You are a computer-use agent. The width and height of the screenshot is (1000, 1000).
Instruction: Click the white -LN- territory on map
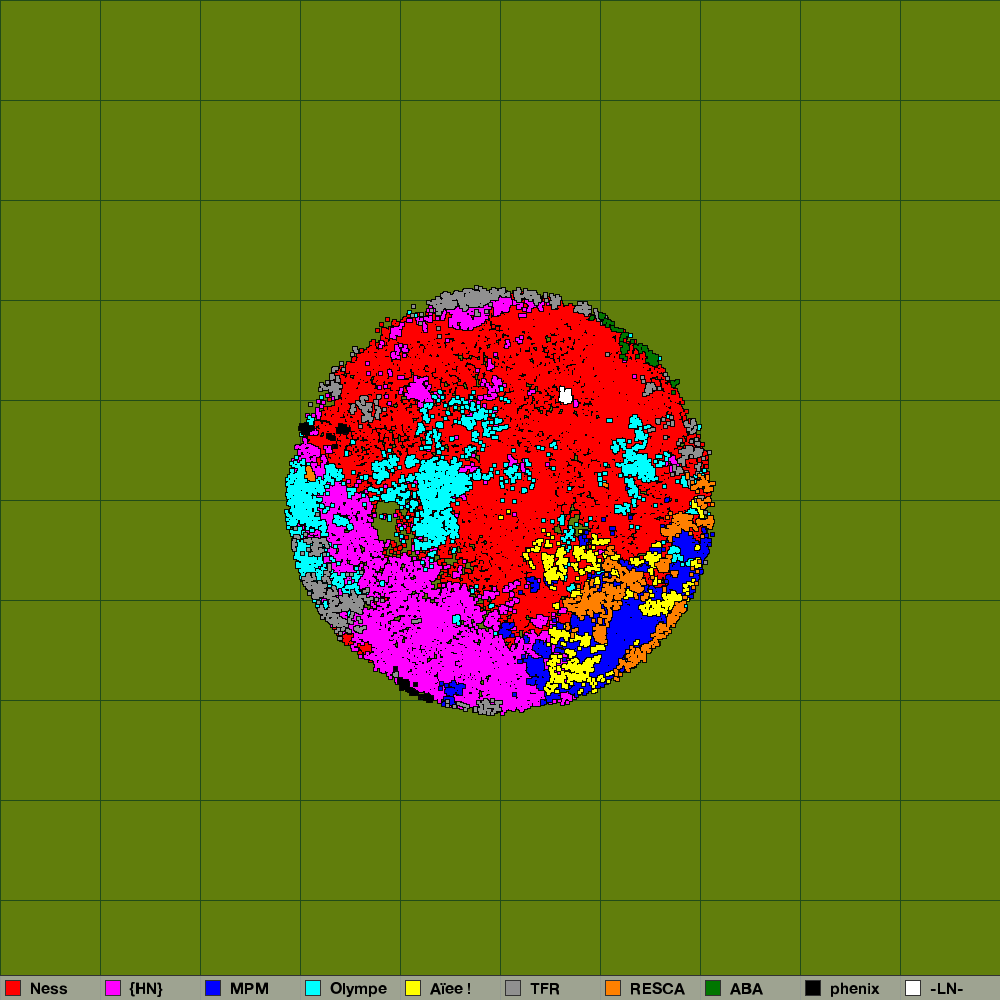(565, 395)
